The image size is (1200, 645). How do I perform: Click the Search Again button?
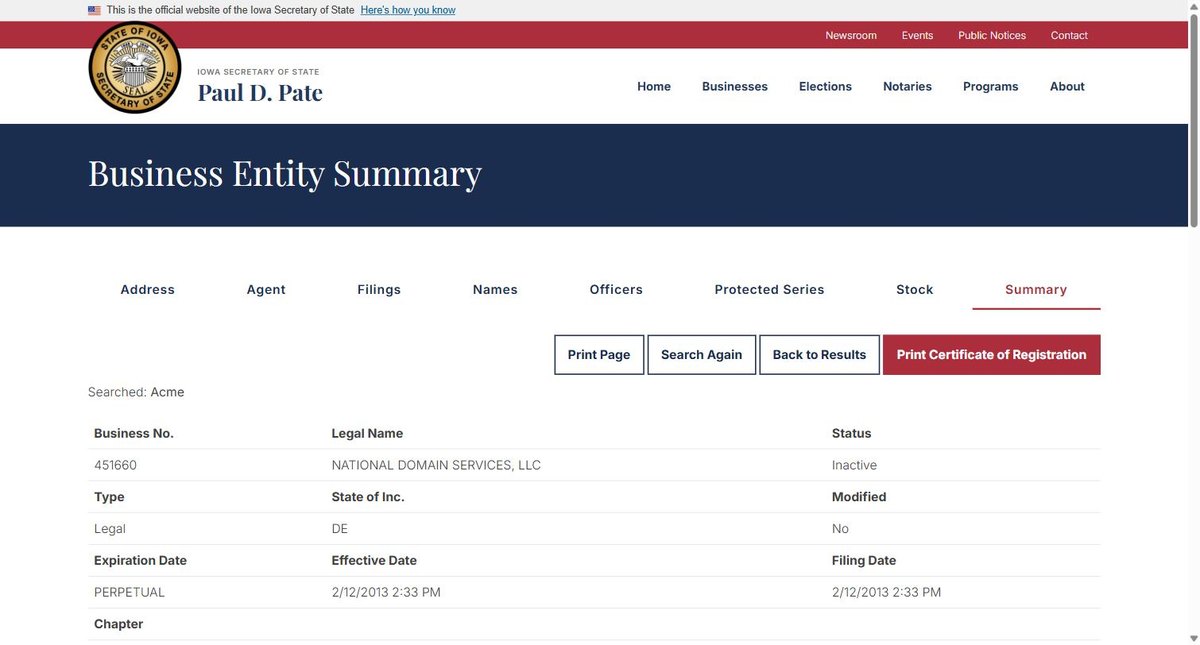(x=702, y=355)
